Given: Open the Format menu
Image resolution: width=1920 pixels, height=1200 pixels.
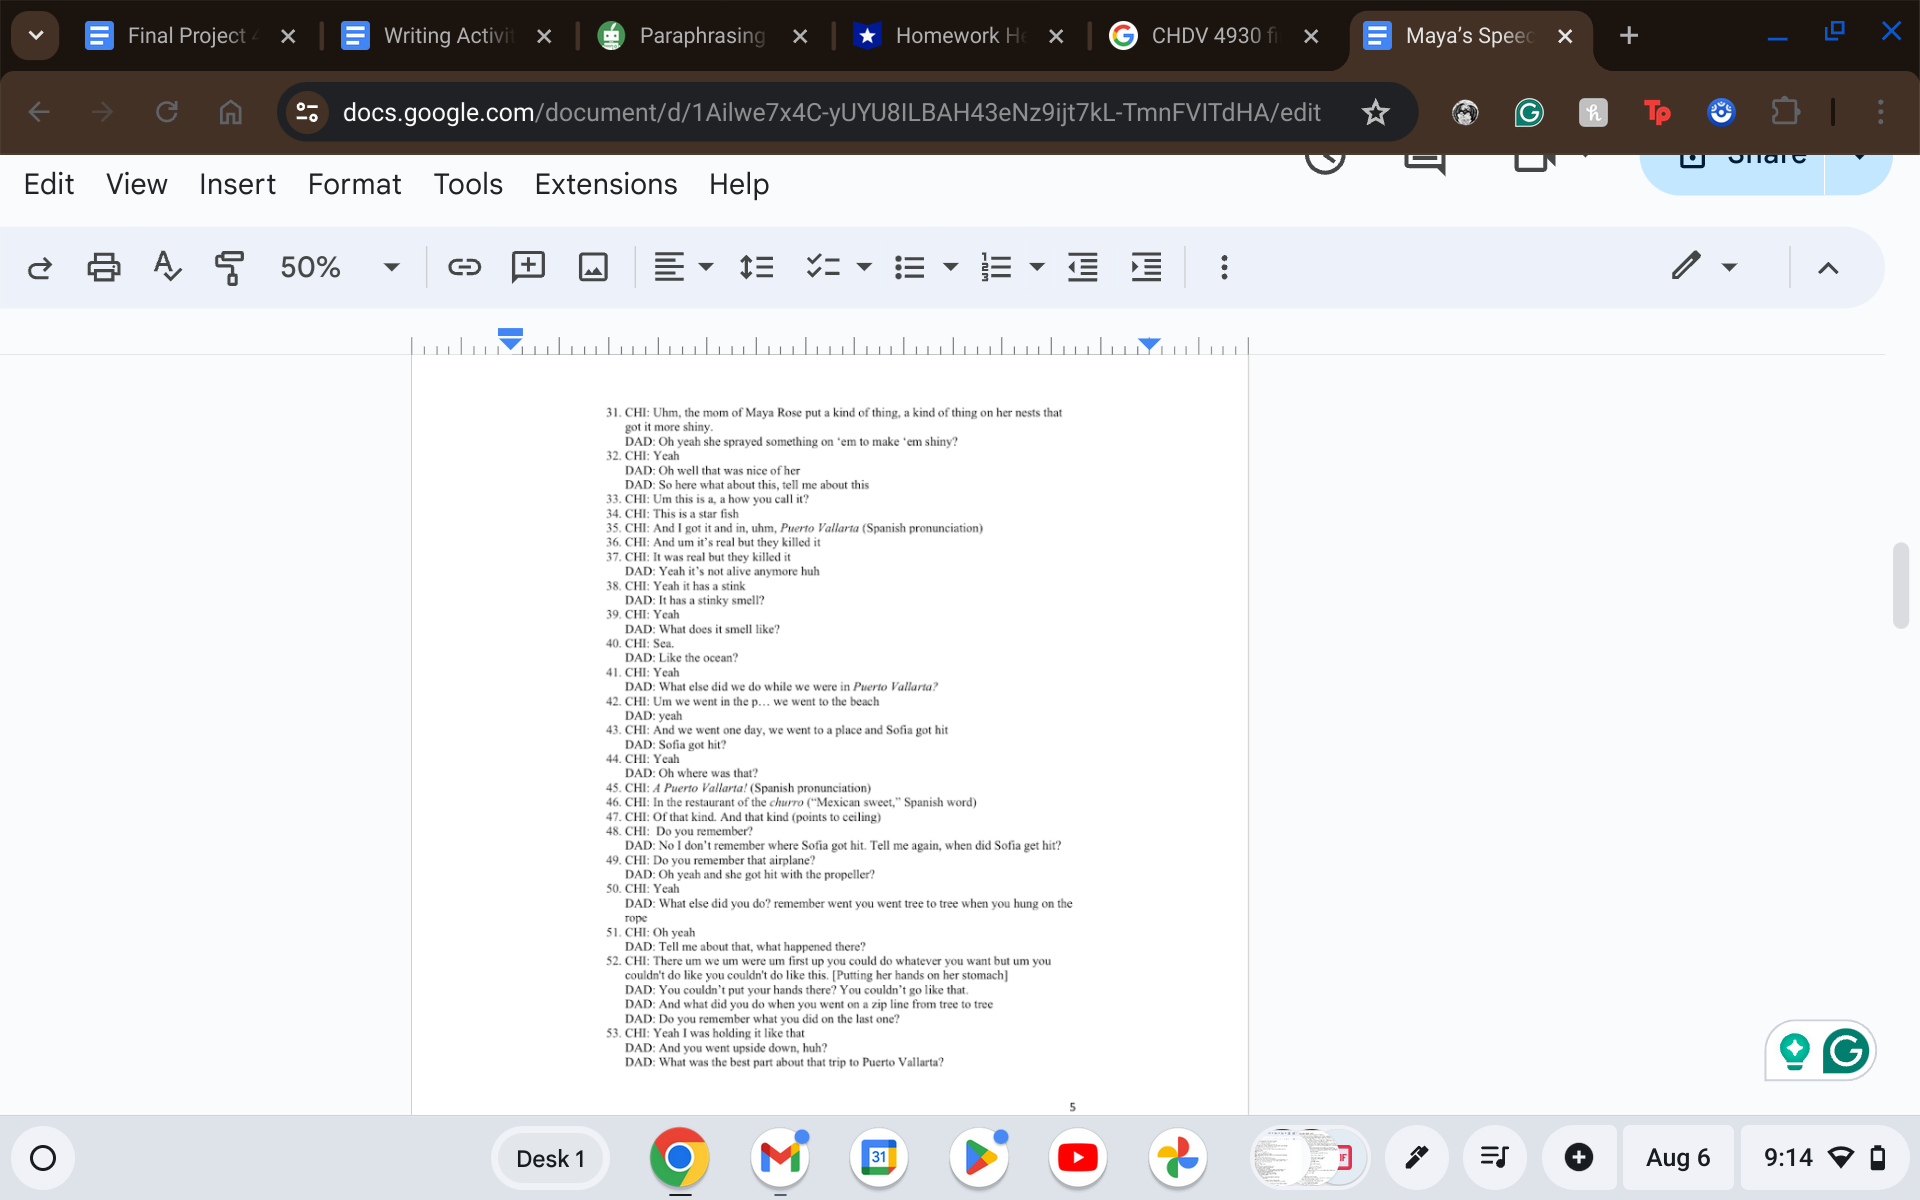Looking at the screenshot, I should click(354, 184).
